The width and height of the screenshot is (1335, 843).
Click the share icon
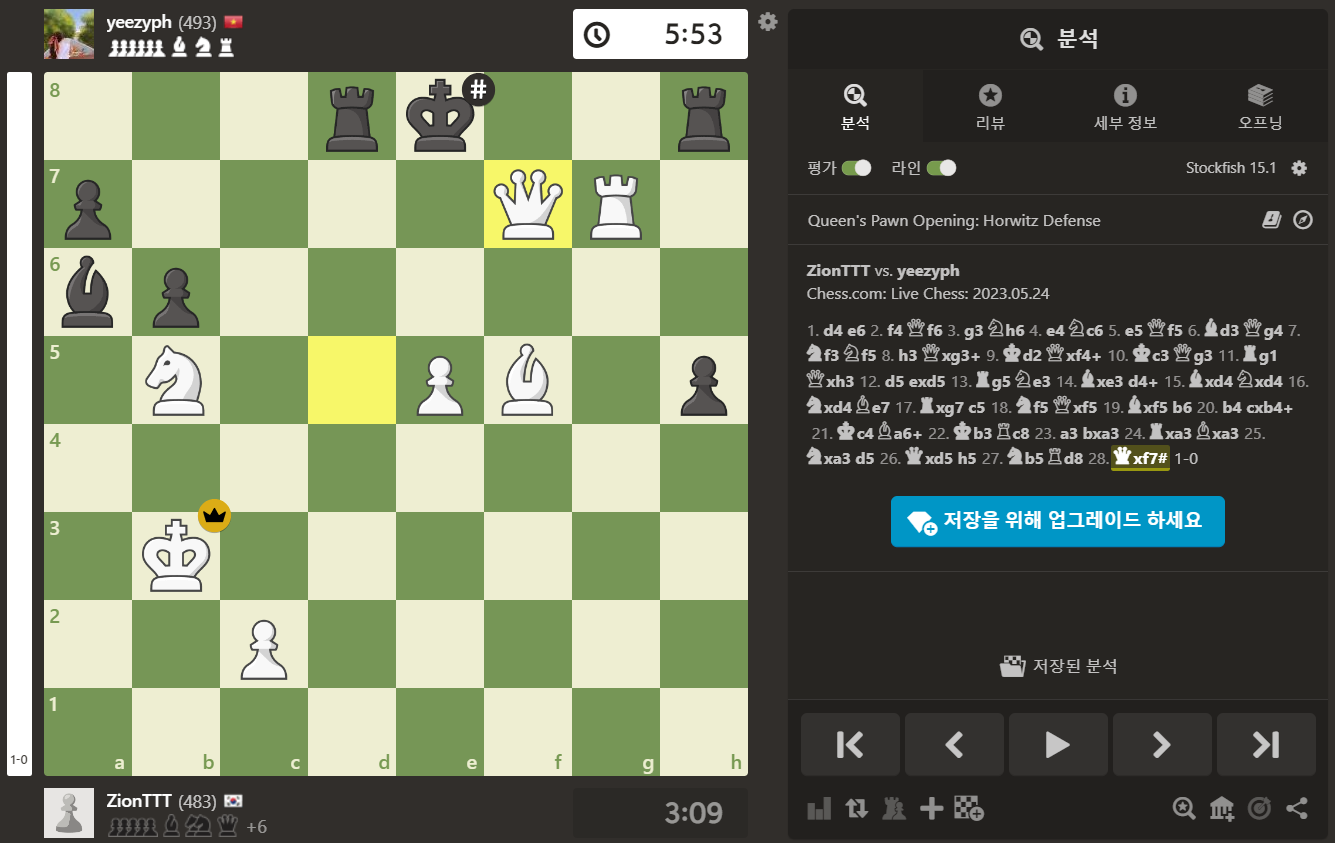(x=1297, y=808)
